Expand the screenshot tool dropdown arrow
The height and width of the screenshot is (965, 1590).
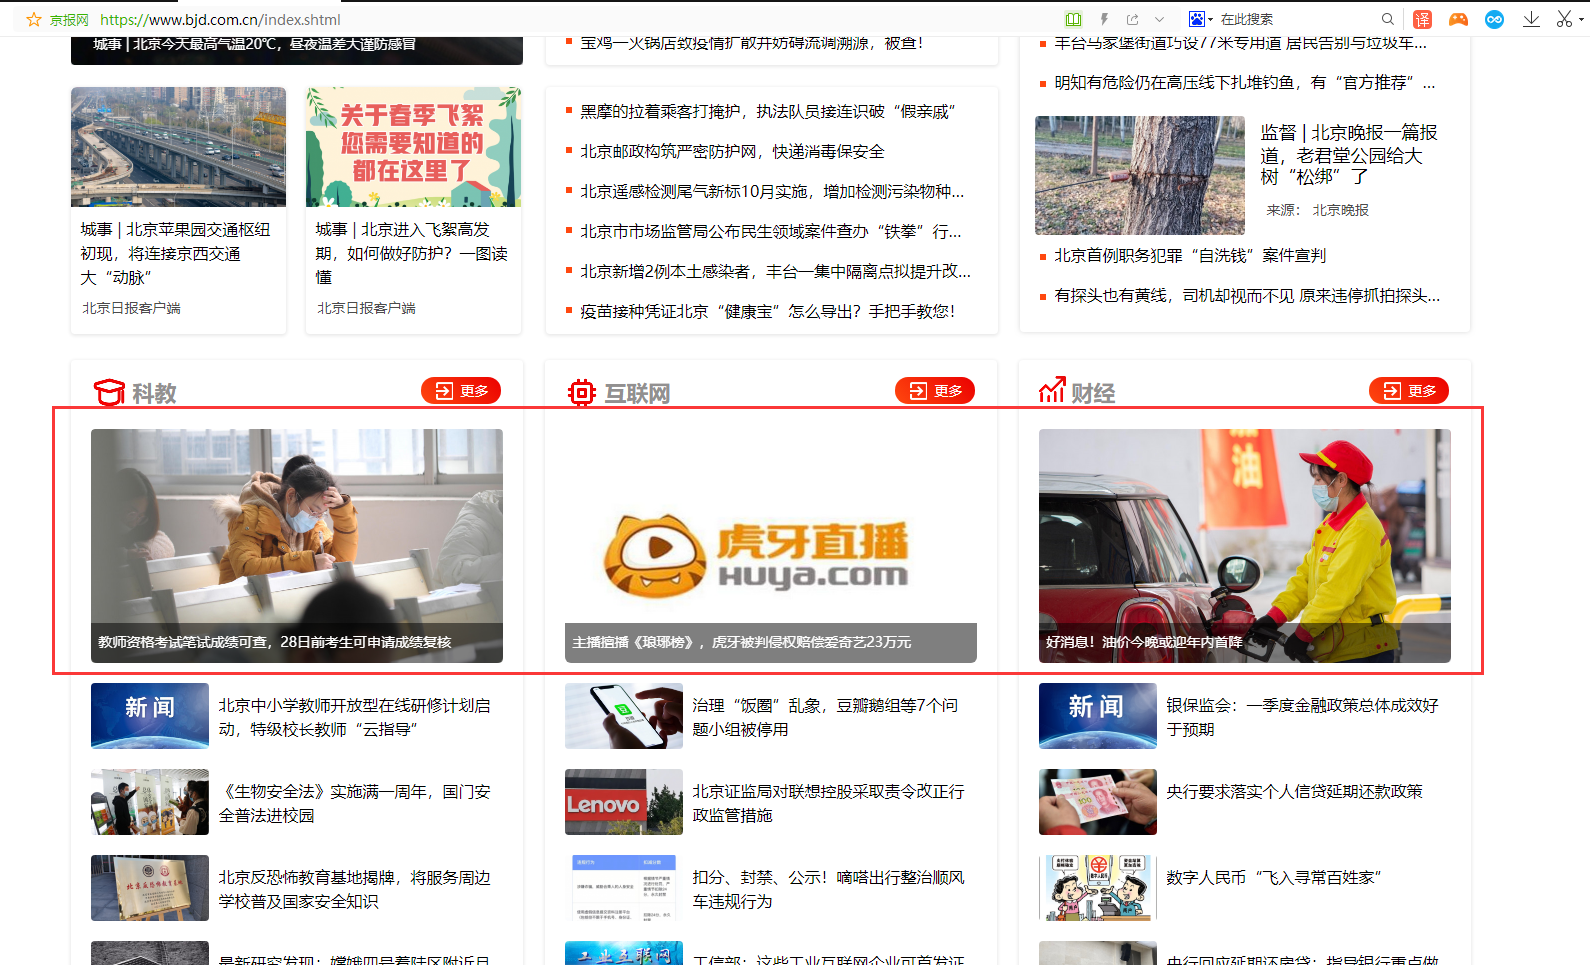pos(1581,19)
